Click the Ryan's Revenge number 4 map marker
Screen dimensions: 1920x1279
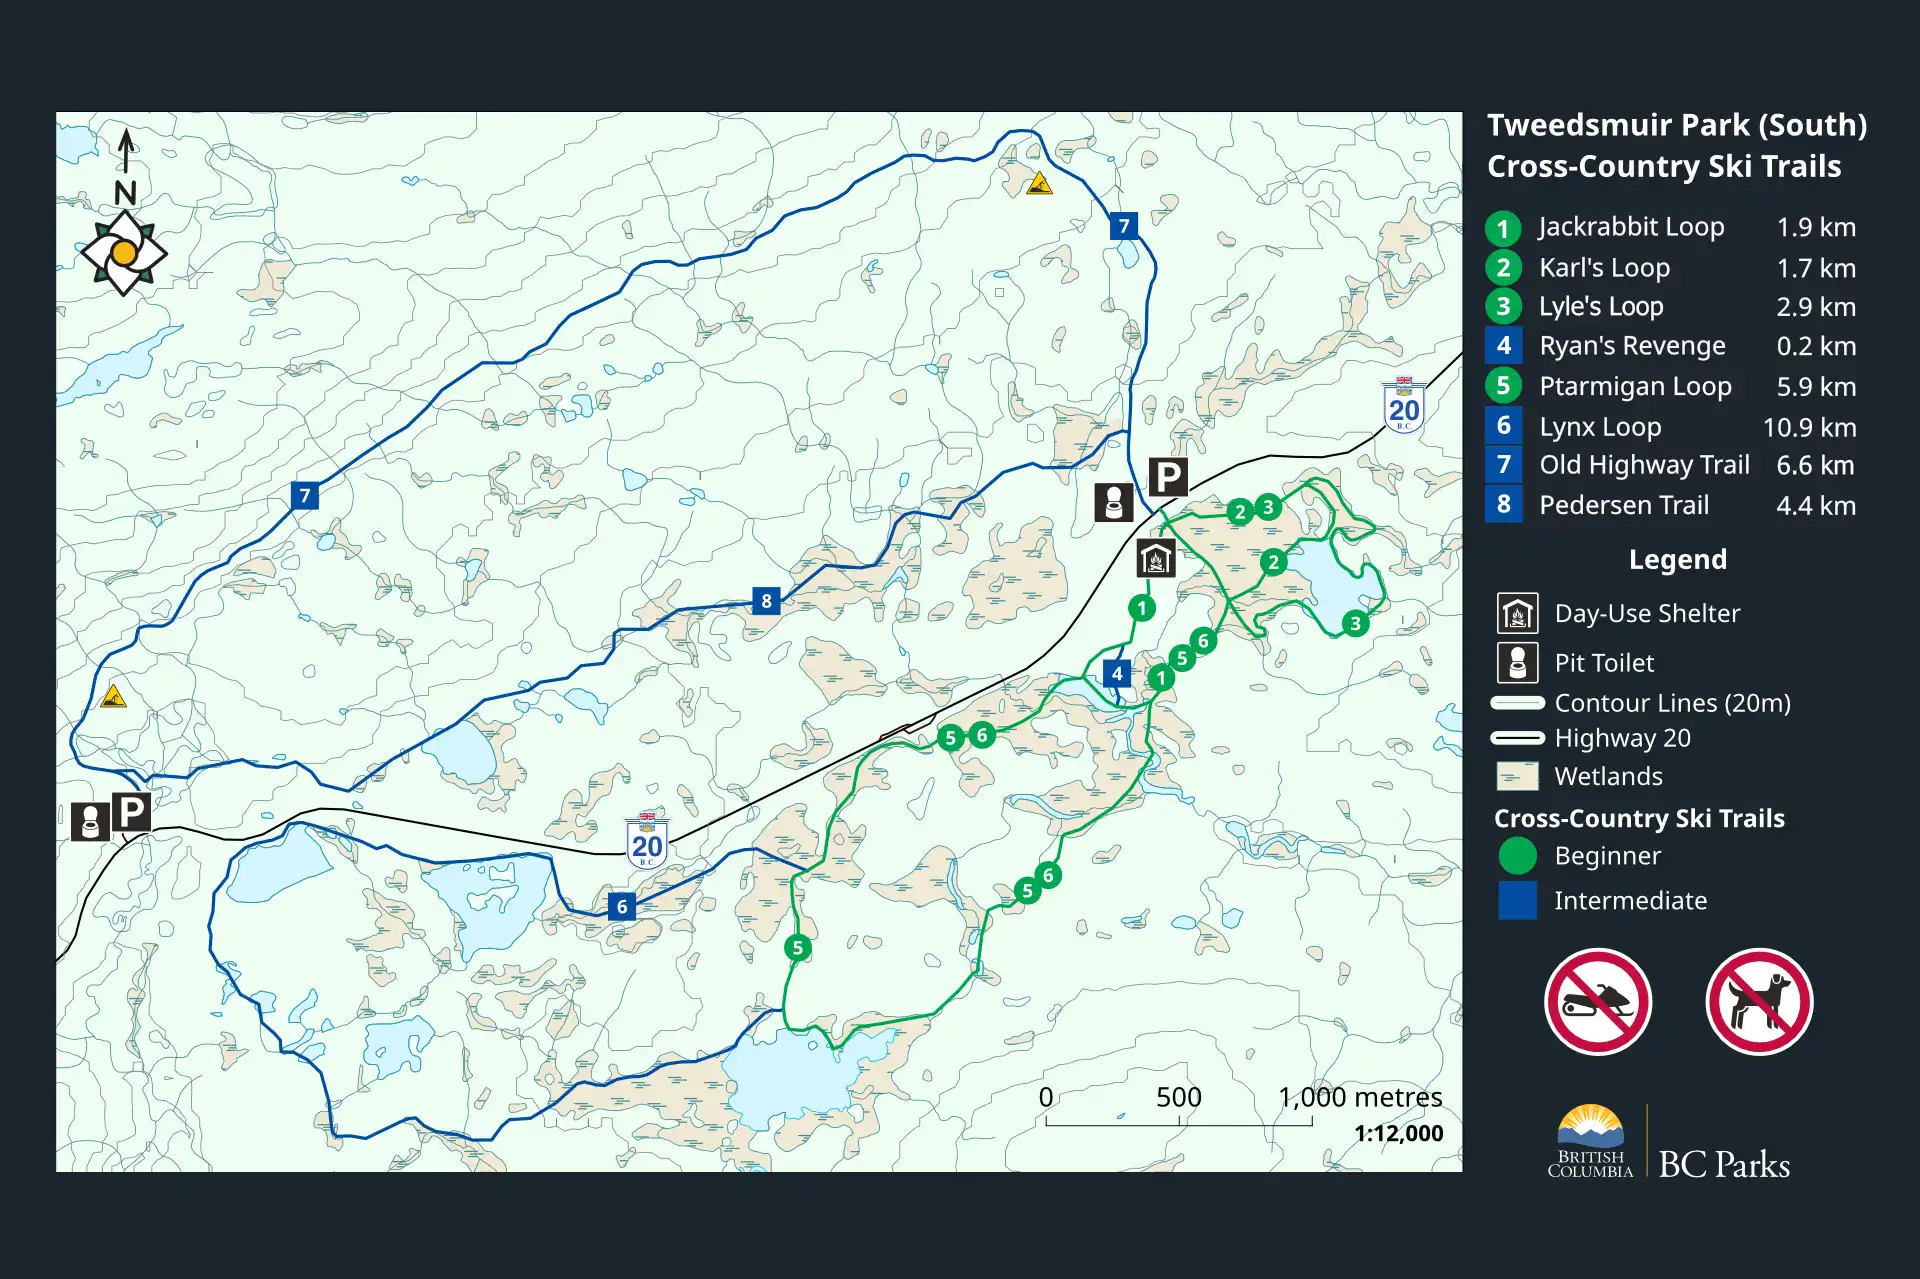point(1117,673)
